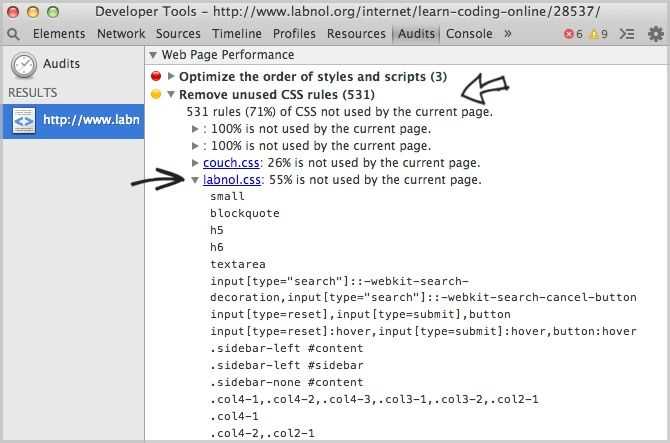Switch to the Console tab

[469, 34]
